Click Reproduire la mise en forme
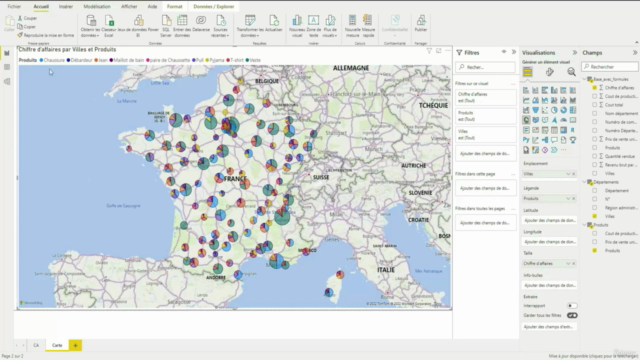This screenshot has width=640, height=360. (46, 35)
